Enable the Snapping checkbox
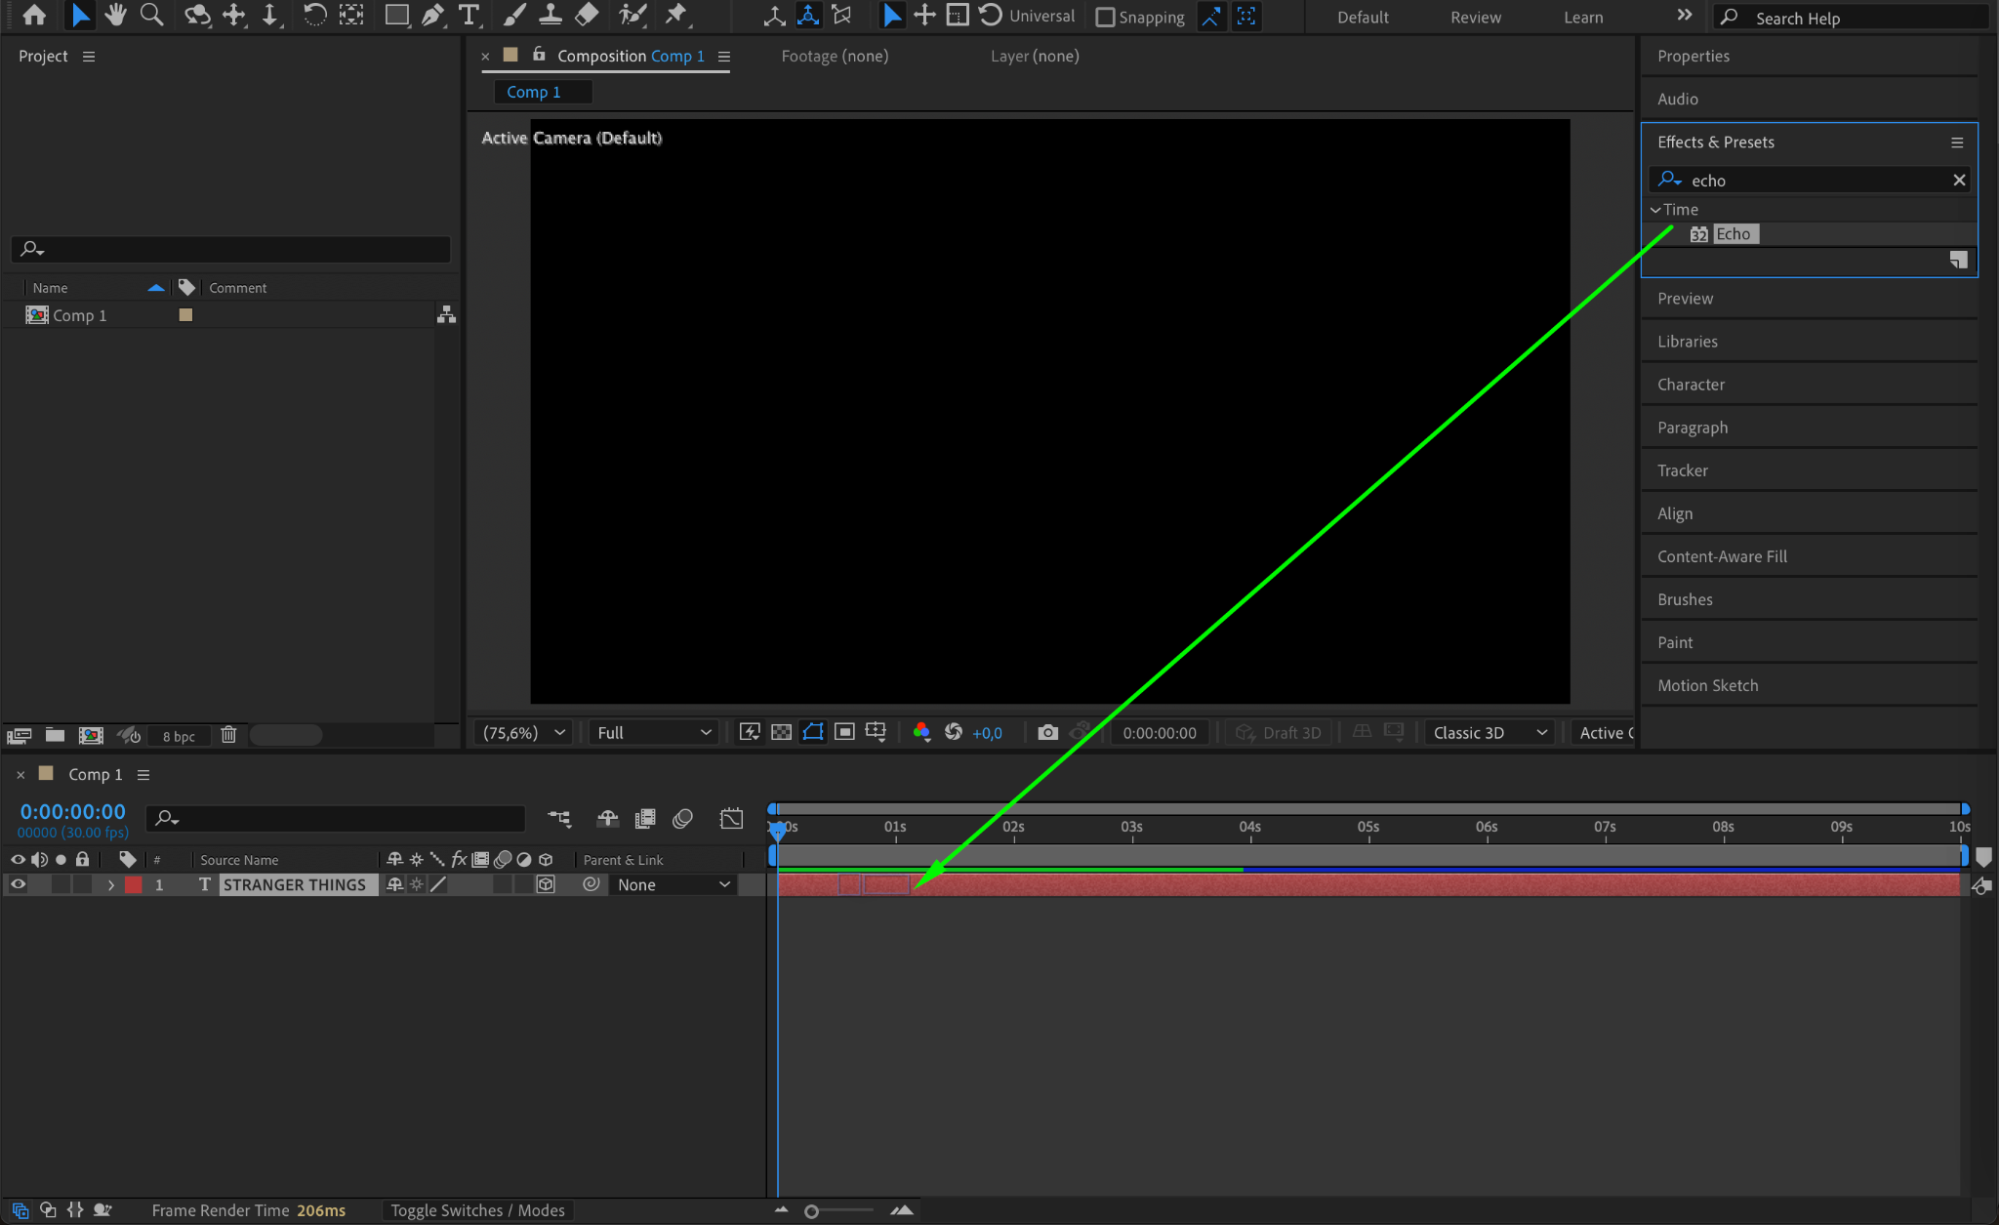The width and height of the screenshot is (1999, 1225). (1105, 17)
